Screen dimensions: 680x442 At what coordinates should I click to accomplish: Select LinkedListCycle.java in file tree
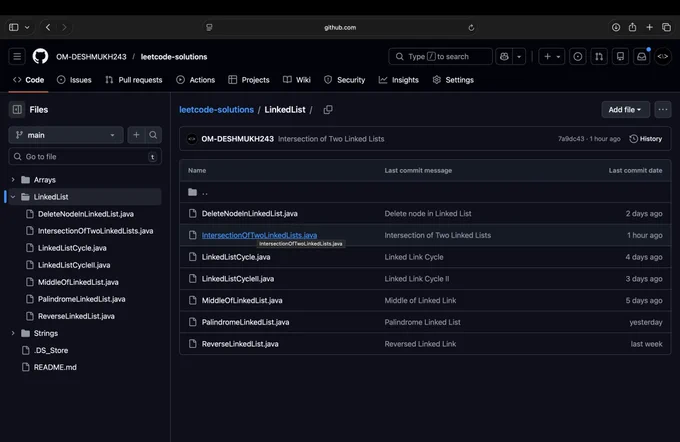pos(72,248)
